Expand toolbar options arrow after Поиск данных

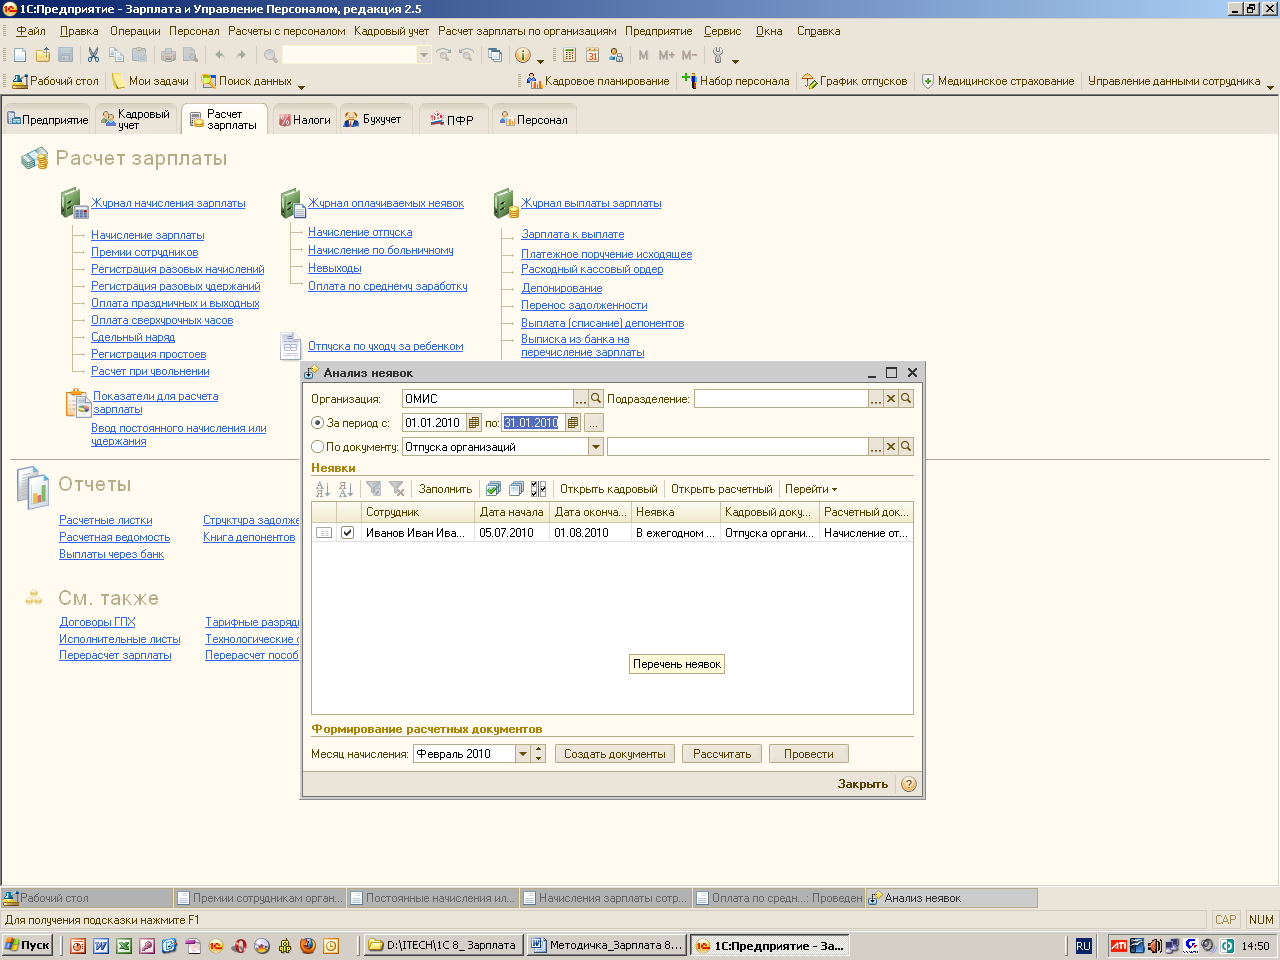[x=301, y=86]
